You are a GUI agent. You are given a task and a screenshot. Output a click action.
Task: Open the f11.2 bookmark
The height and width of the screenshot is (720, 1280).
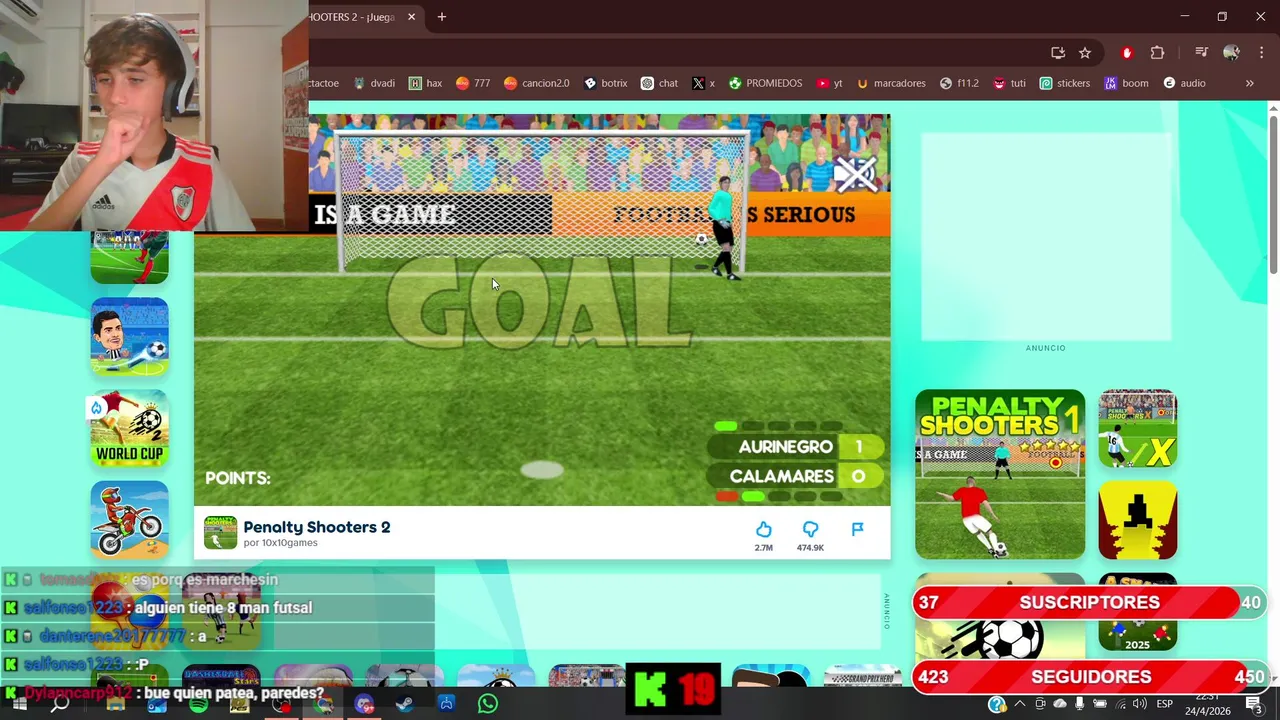coord(959,83)
